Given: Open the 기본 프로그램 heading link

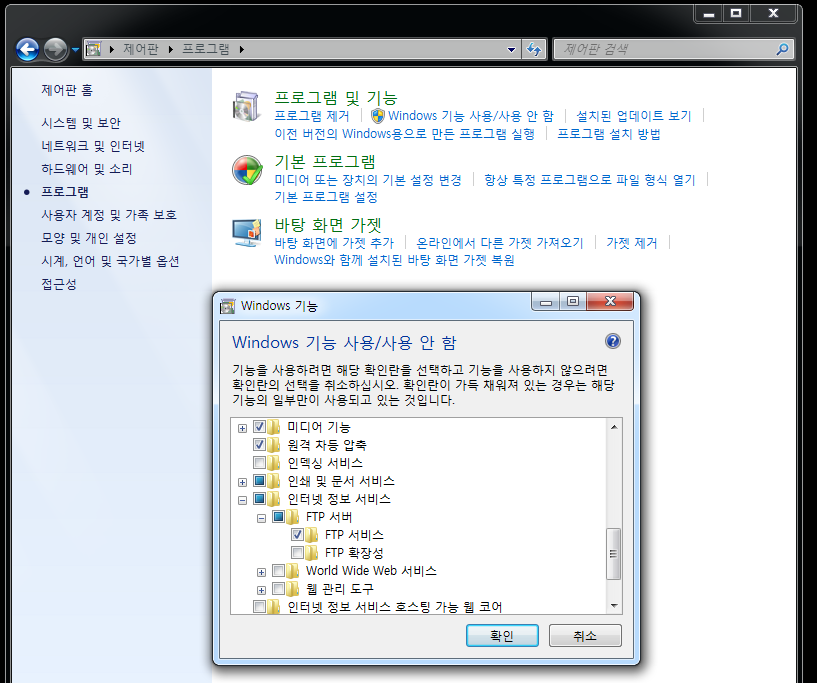Looking at the screenshot, I should [325, 162].
